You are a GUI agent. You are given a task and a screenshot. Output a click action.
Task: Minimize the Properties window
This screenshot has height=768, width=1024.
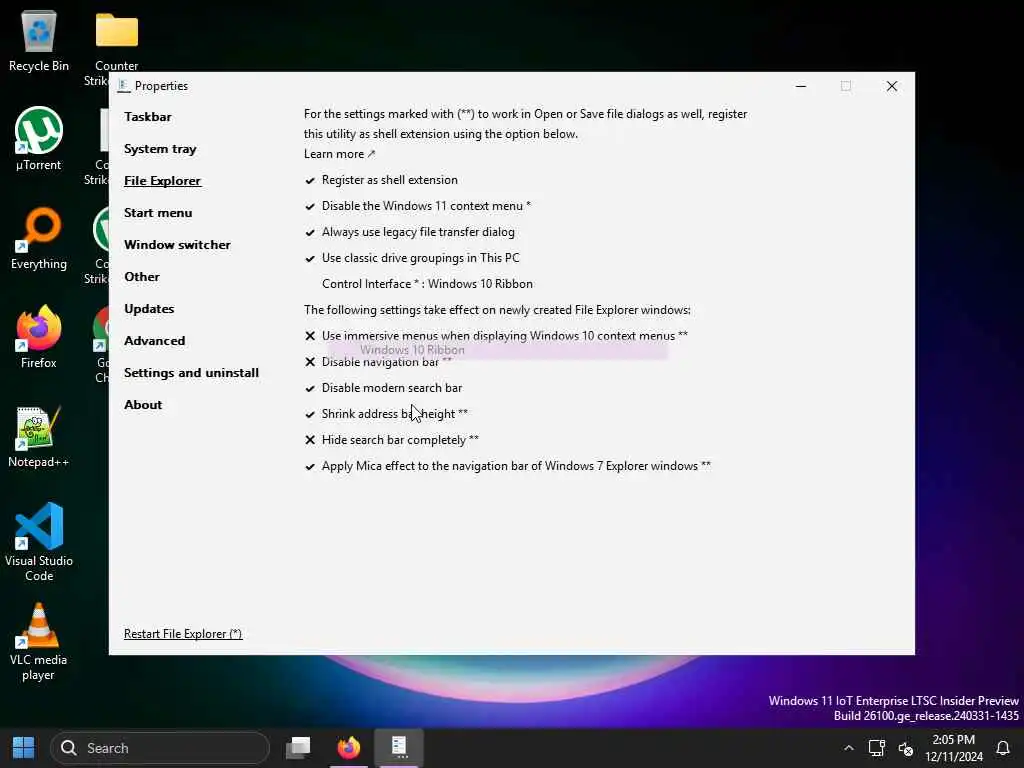pyautogui.click(x=801, y=86)
